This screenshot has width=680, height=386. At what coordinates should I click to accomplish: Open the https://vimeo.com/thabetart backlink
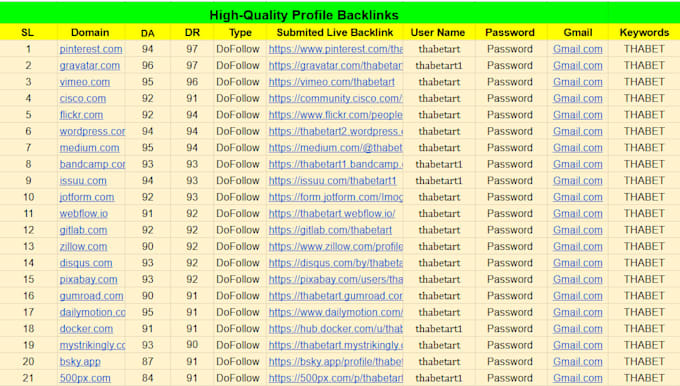pyautogui.click(x=332, y=82)
